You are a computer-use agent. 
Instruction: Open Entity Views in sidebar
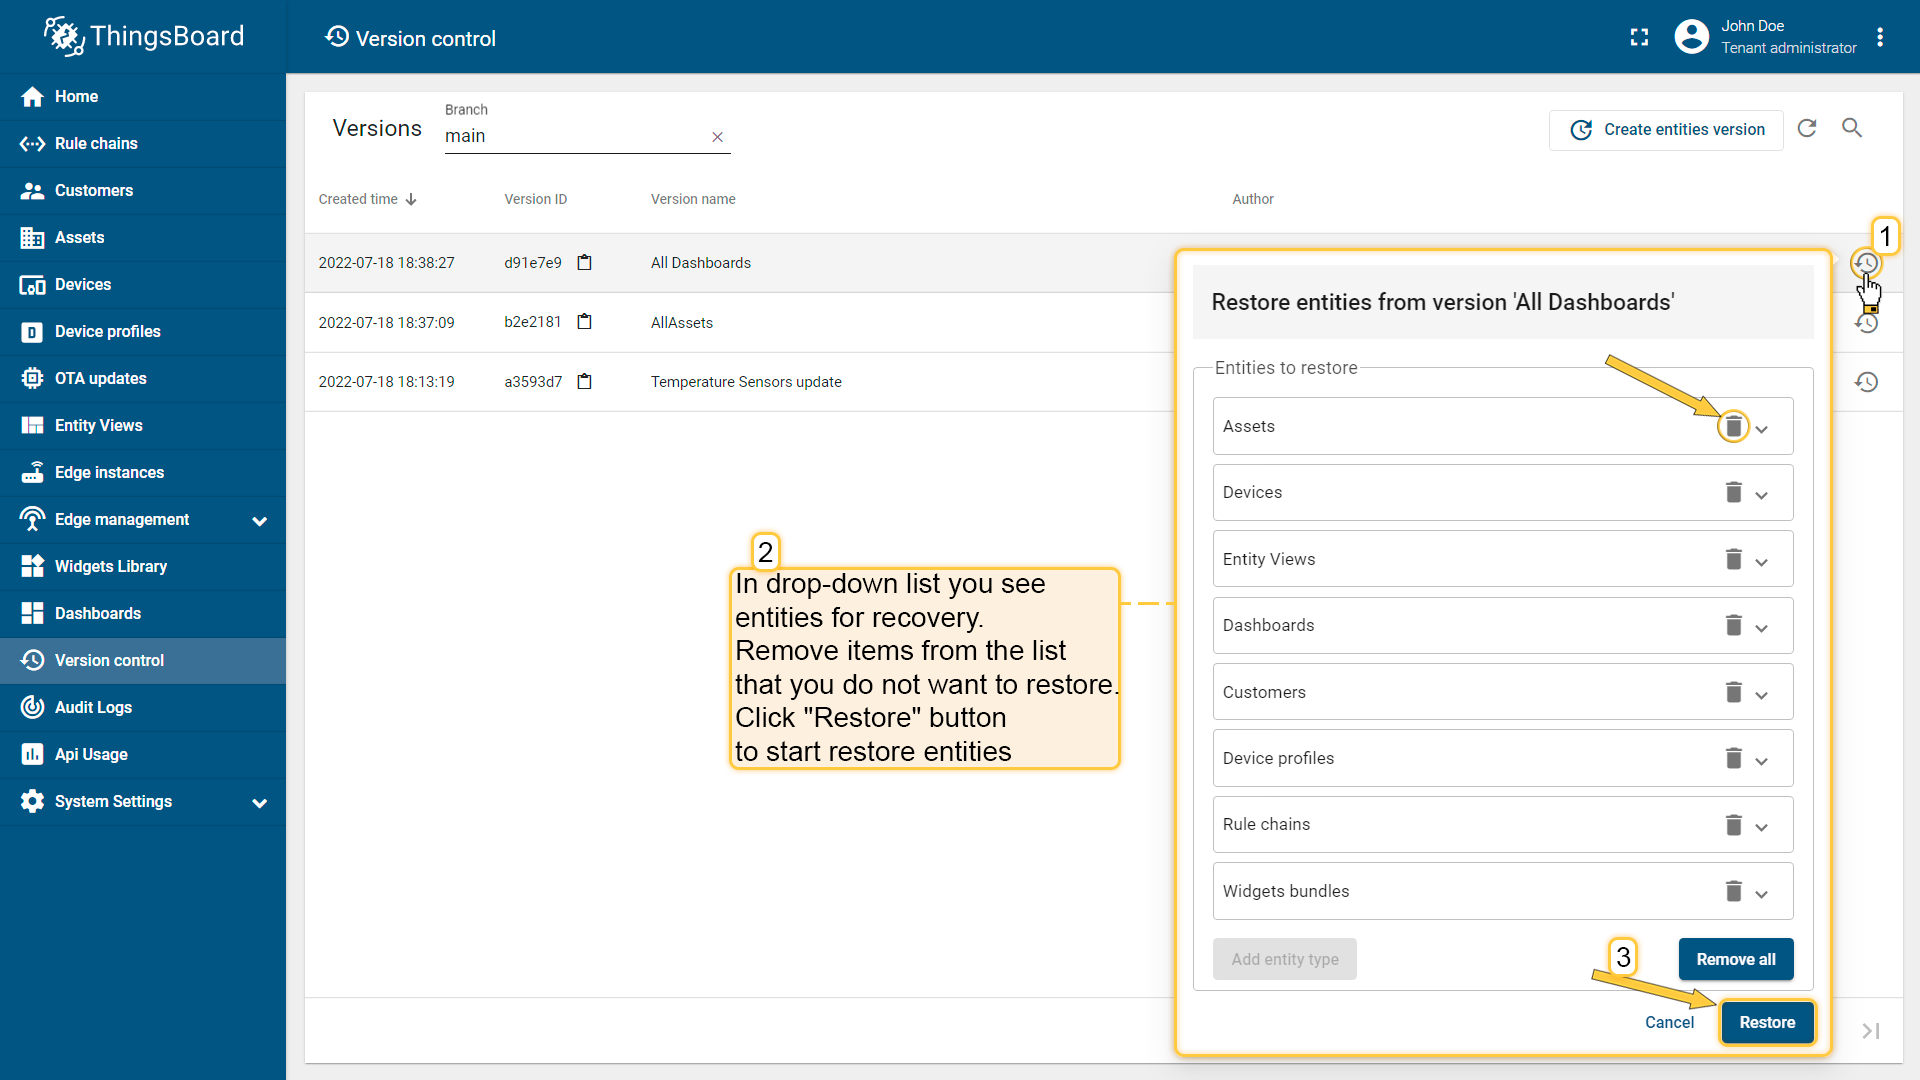pyautogui.click(x=143, y=425)
